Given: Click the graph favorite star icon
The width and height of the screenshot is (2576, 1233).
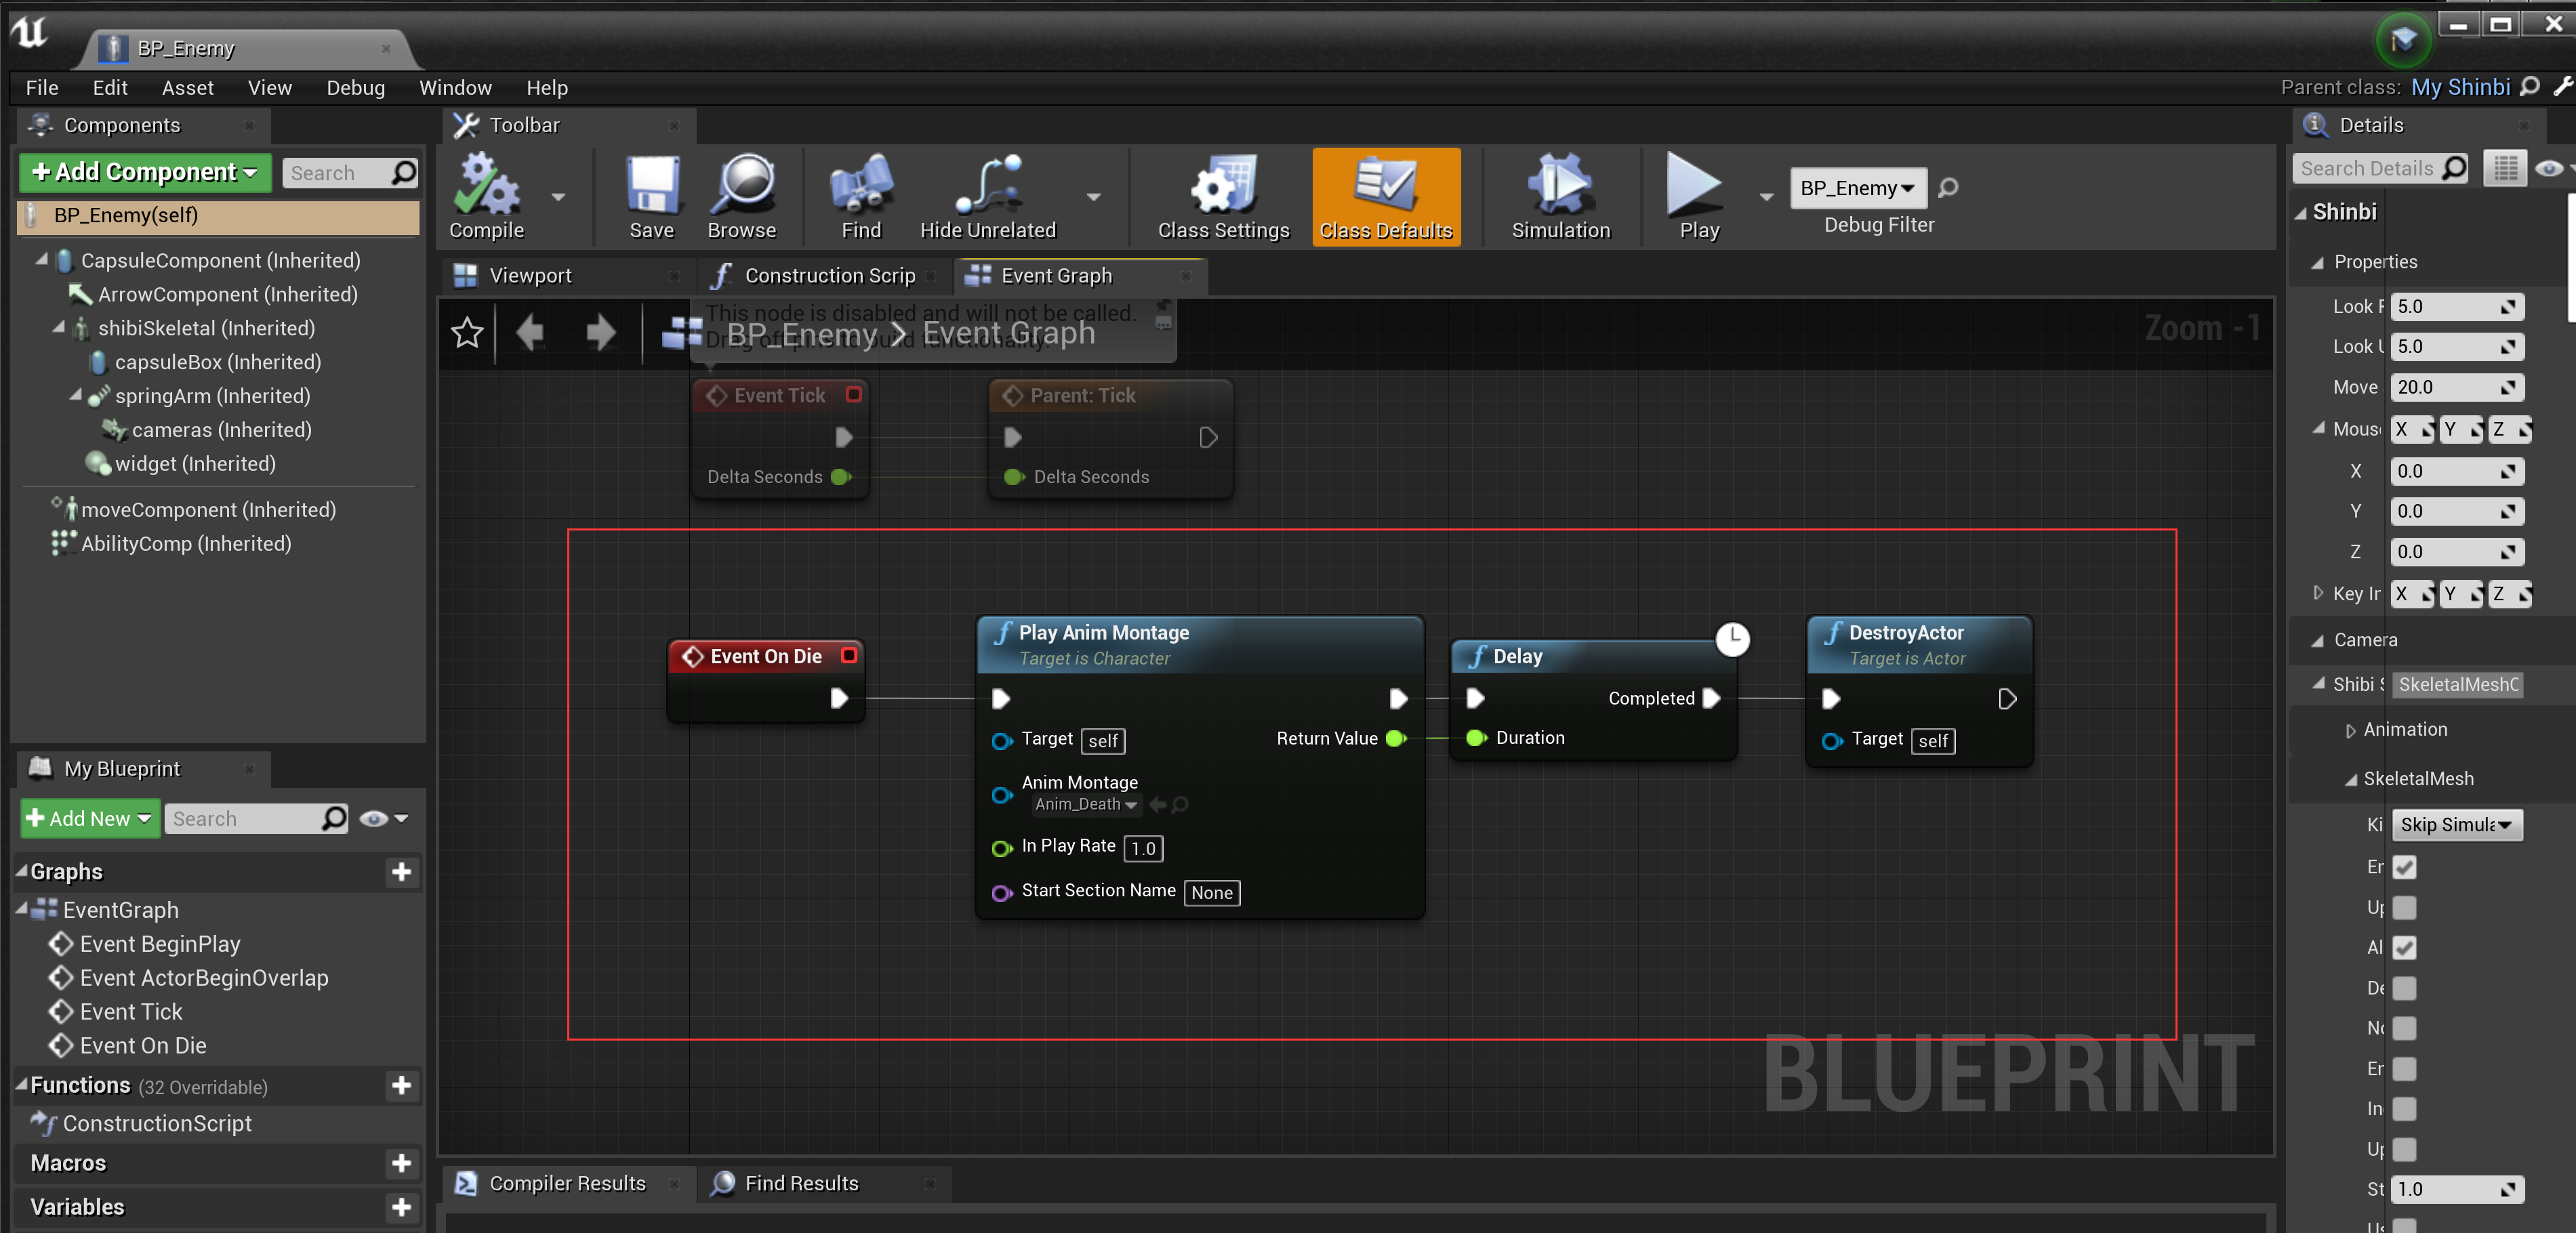Looking at the screenshot, I should 467,332.
